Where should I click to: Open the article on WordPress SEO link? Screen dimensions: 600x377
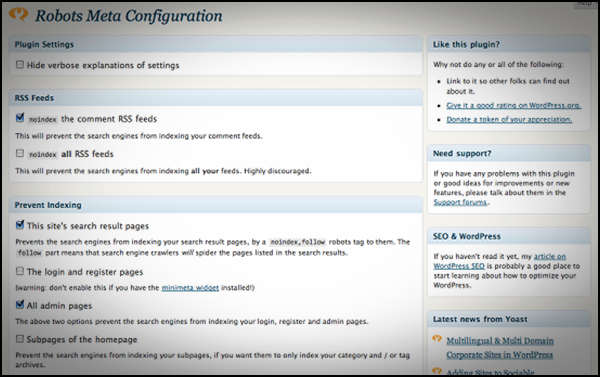499,261
